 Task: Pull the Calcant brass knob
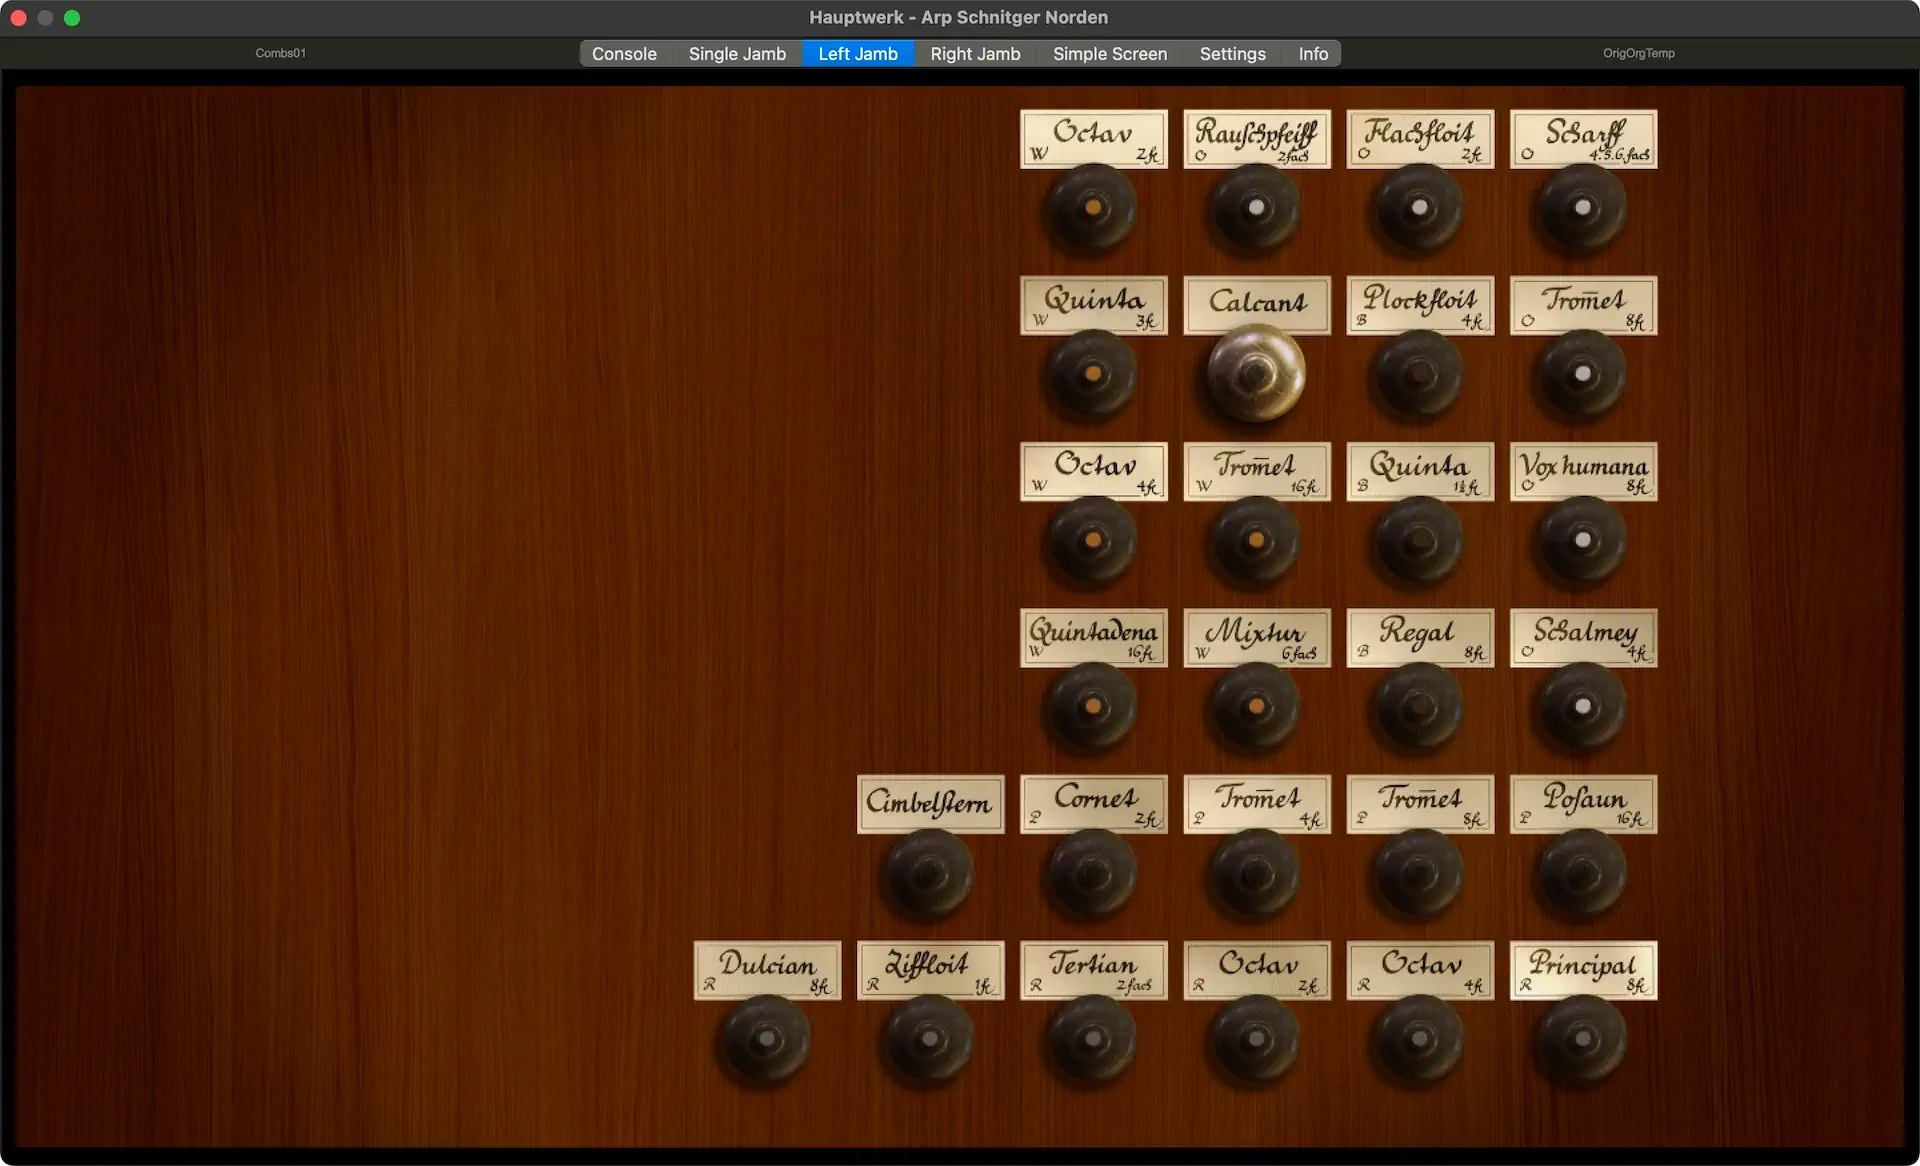(1256, 374)
